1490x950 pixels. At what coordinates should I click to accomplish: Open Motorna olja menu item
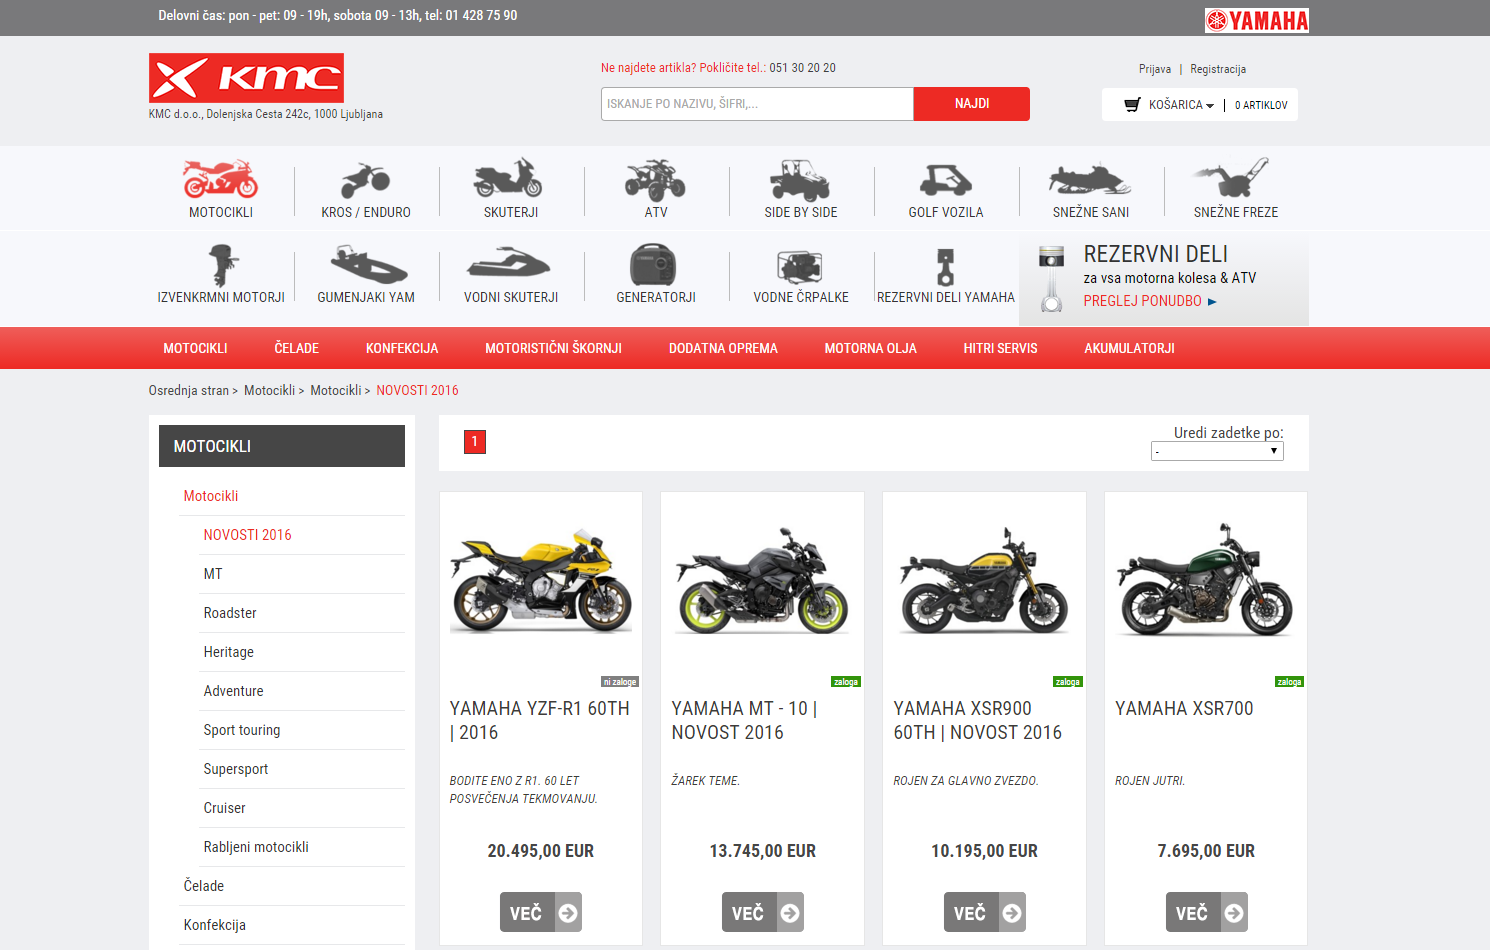[x=870, y=348]
